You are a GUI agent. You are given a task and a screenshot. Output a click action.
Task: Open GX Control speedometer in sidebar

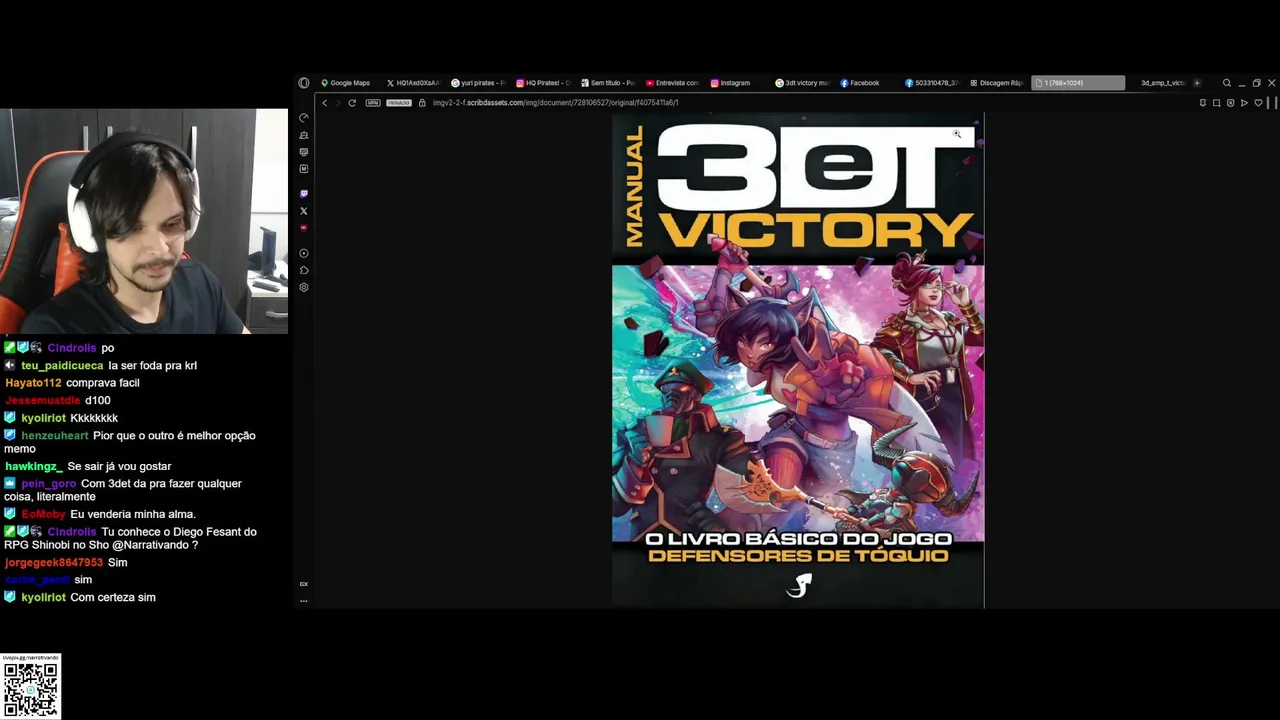pyautogui.click(x=304, y=118)
